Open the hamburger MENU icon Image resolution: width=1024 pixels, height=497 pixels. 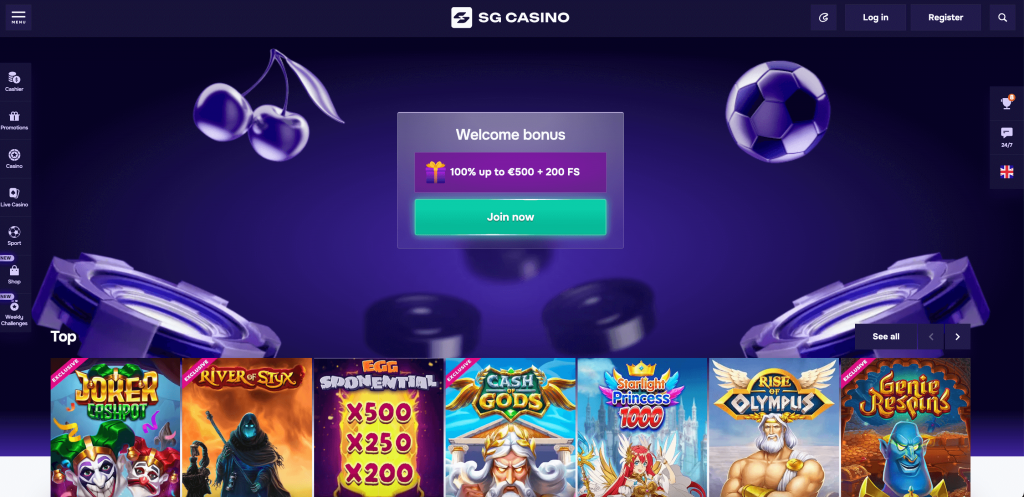coord(18,18)
